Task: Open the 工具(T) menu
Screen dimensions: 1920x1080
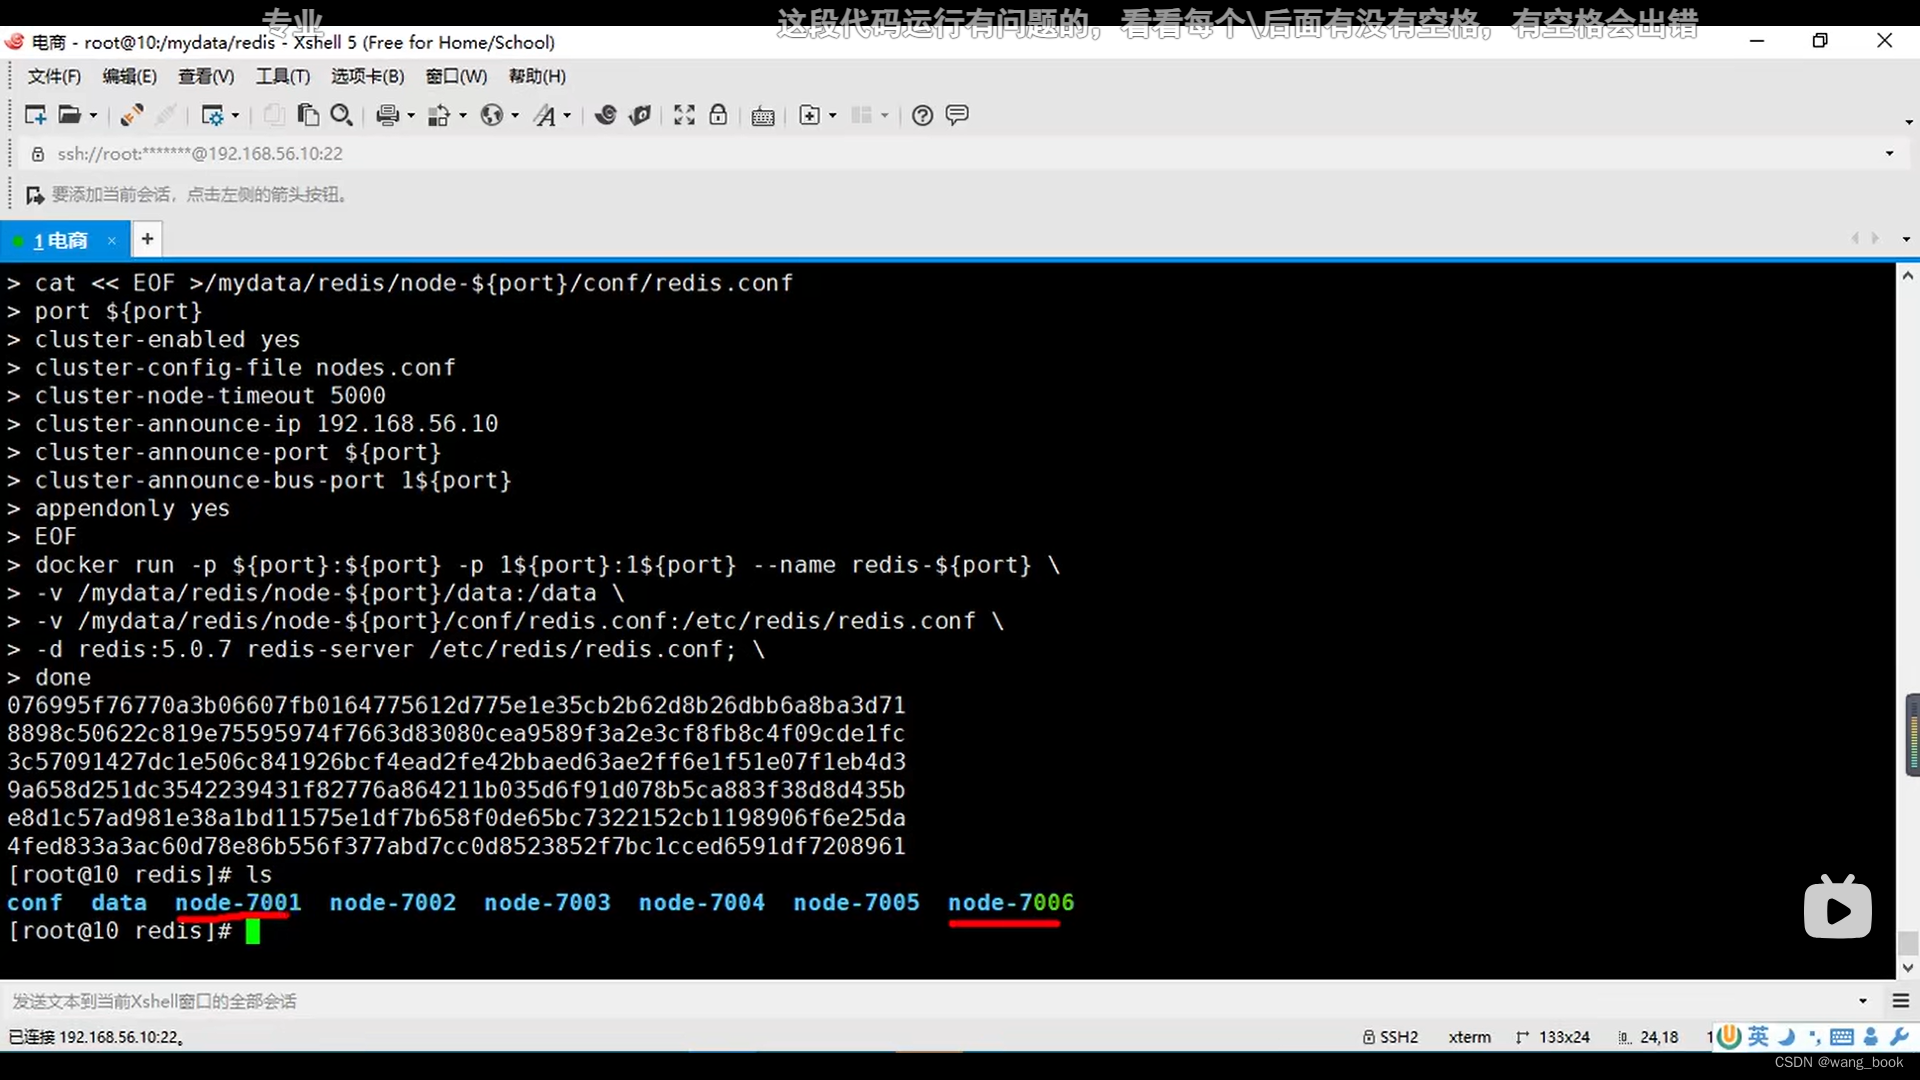Action: pos(283,77)
